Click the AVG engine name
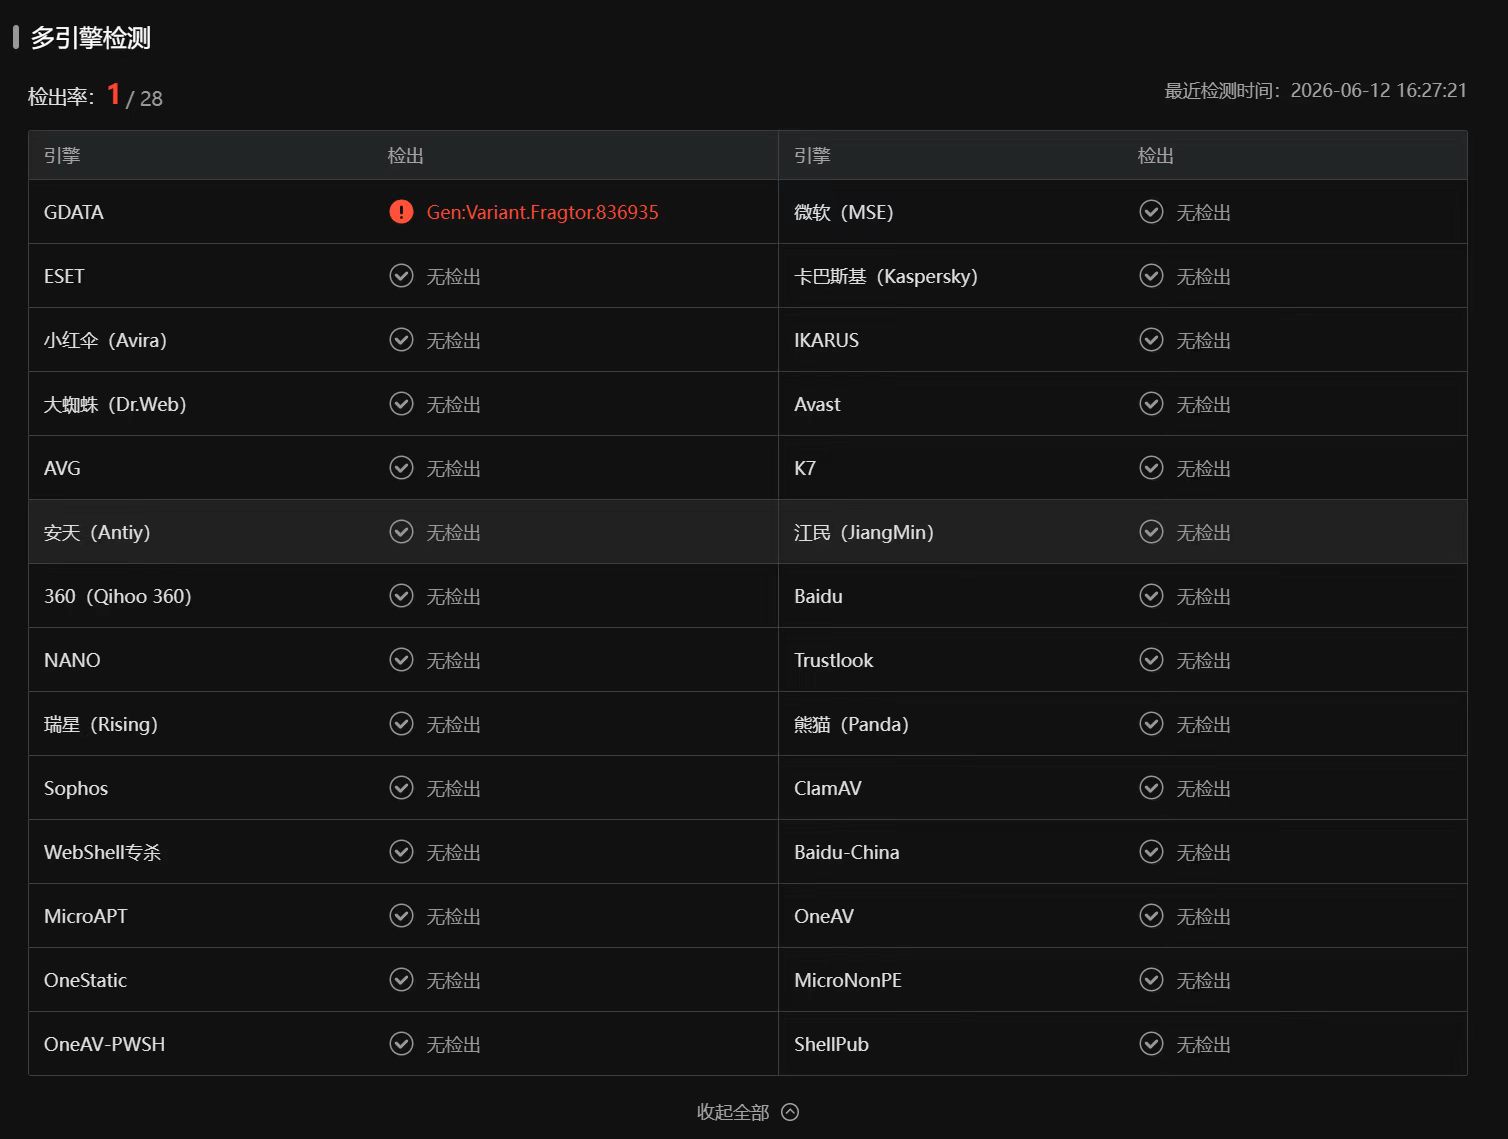This screenshot has width=1508, height=1139. (x=62, y=468)
